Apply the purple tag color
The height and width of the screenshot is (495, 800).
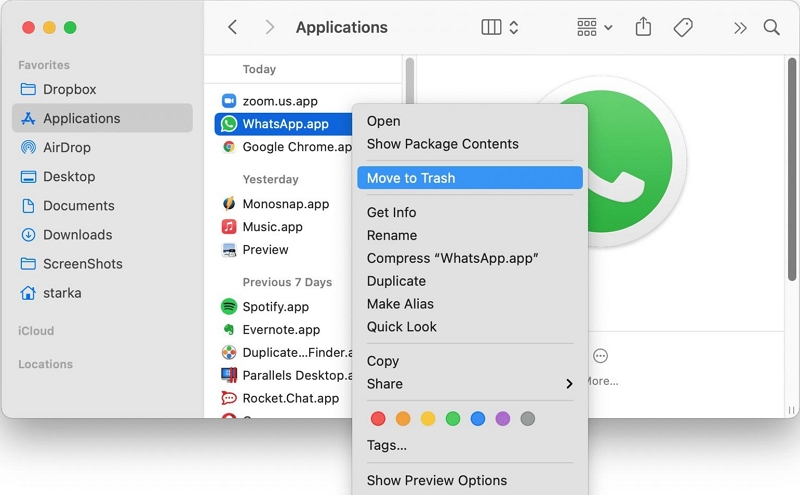tap(503, 419)
